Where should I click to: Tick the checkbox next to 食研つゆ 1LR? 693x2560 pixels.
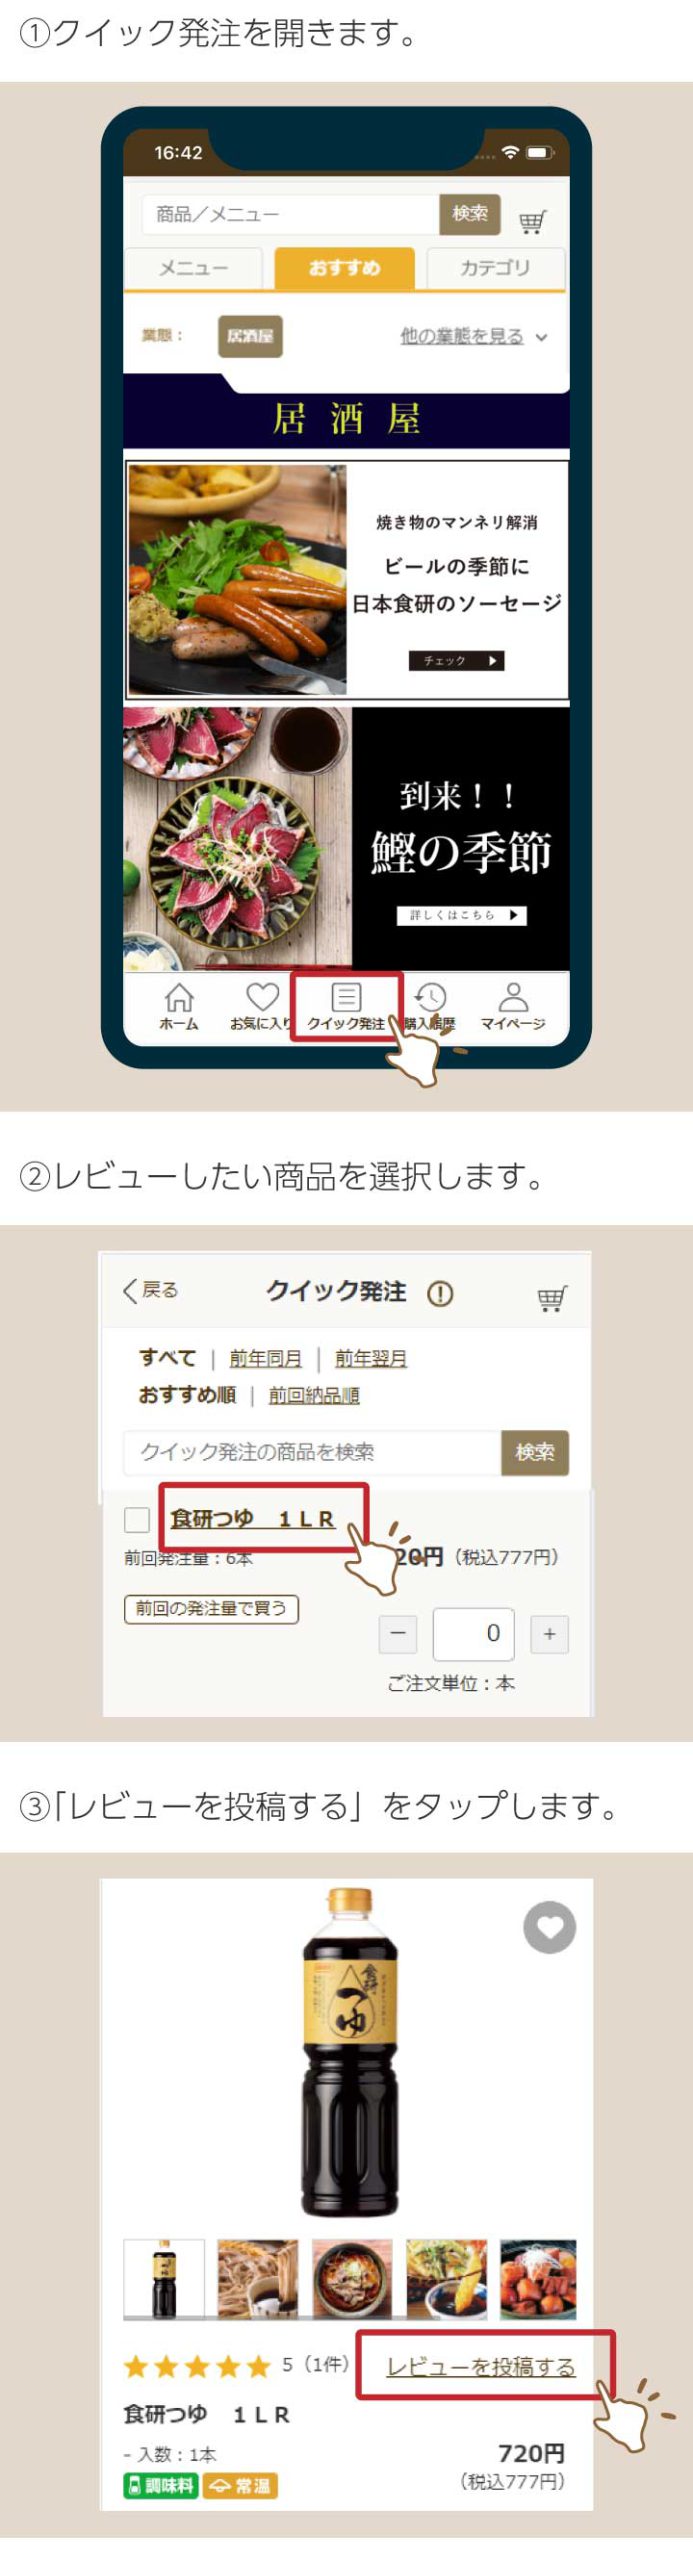(x=137, y=1520)
